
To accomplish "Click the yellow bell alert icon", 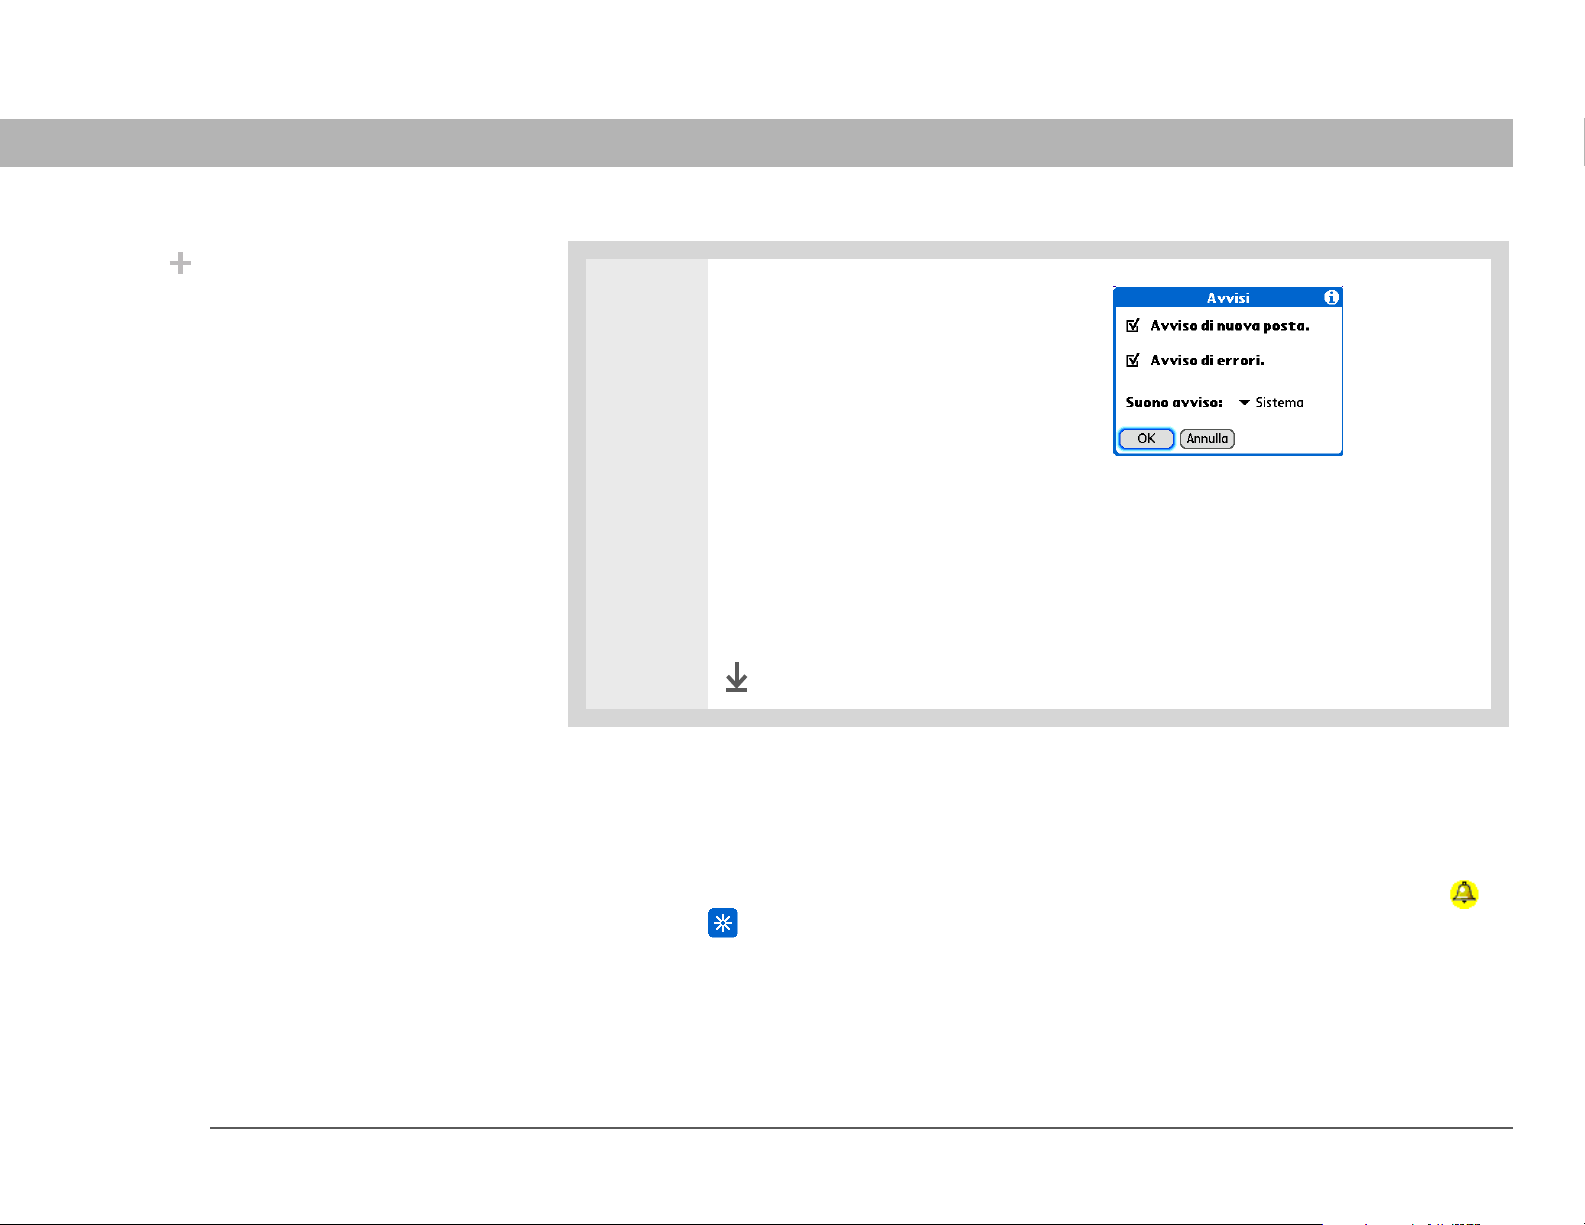I will click(1464, 894).
